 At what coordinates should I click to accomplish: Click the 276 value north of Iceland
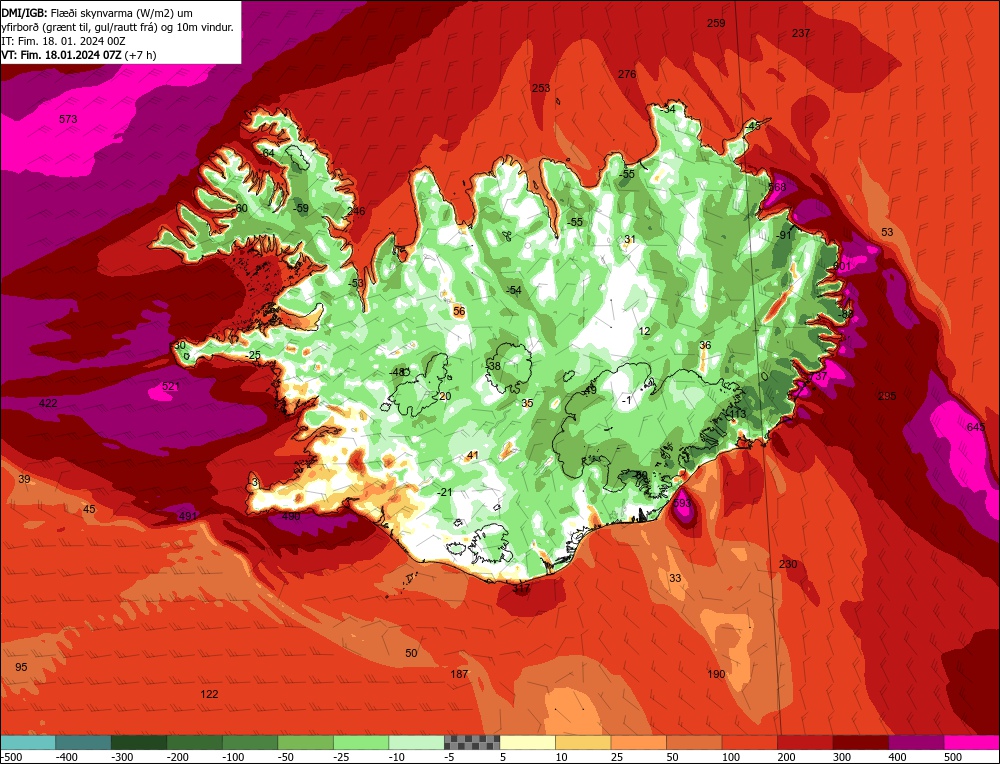[627, 74]
